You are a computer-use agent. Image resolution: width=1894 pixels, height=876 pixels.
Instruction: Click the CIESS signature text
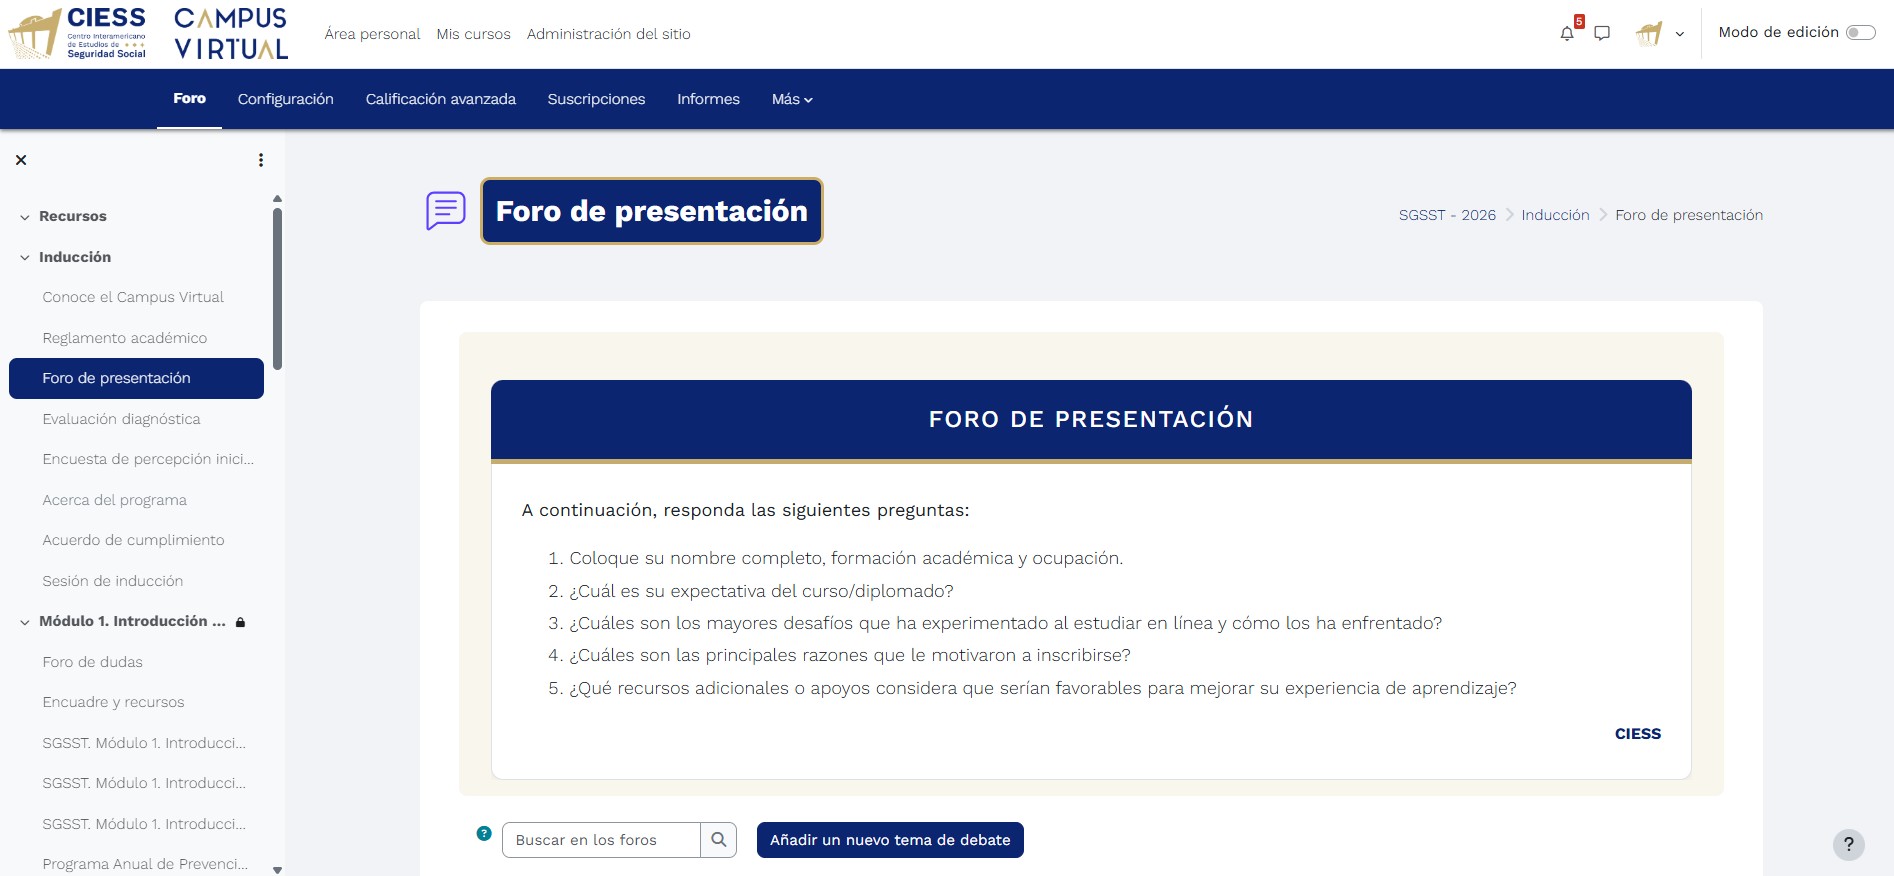point(1638,734)
